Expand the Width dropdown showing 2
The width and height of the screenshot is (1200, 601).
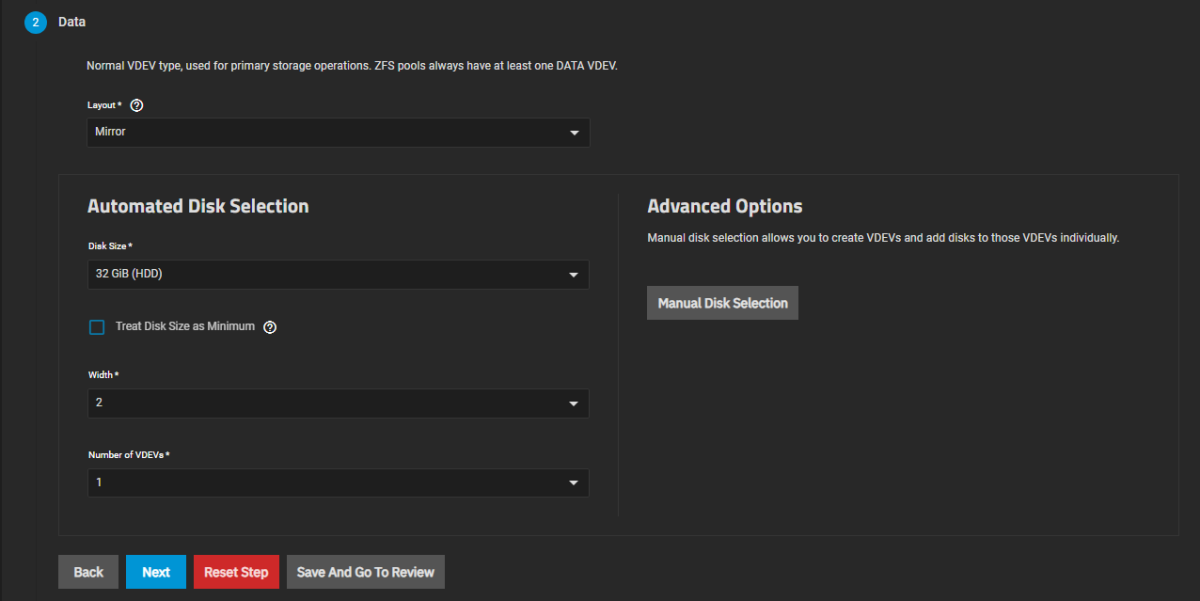(338, 403)
